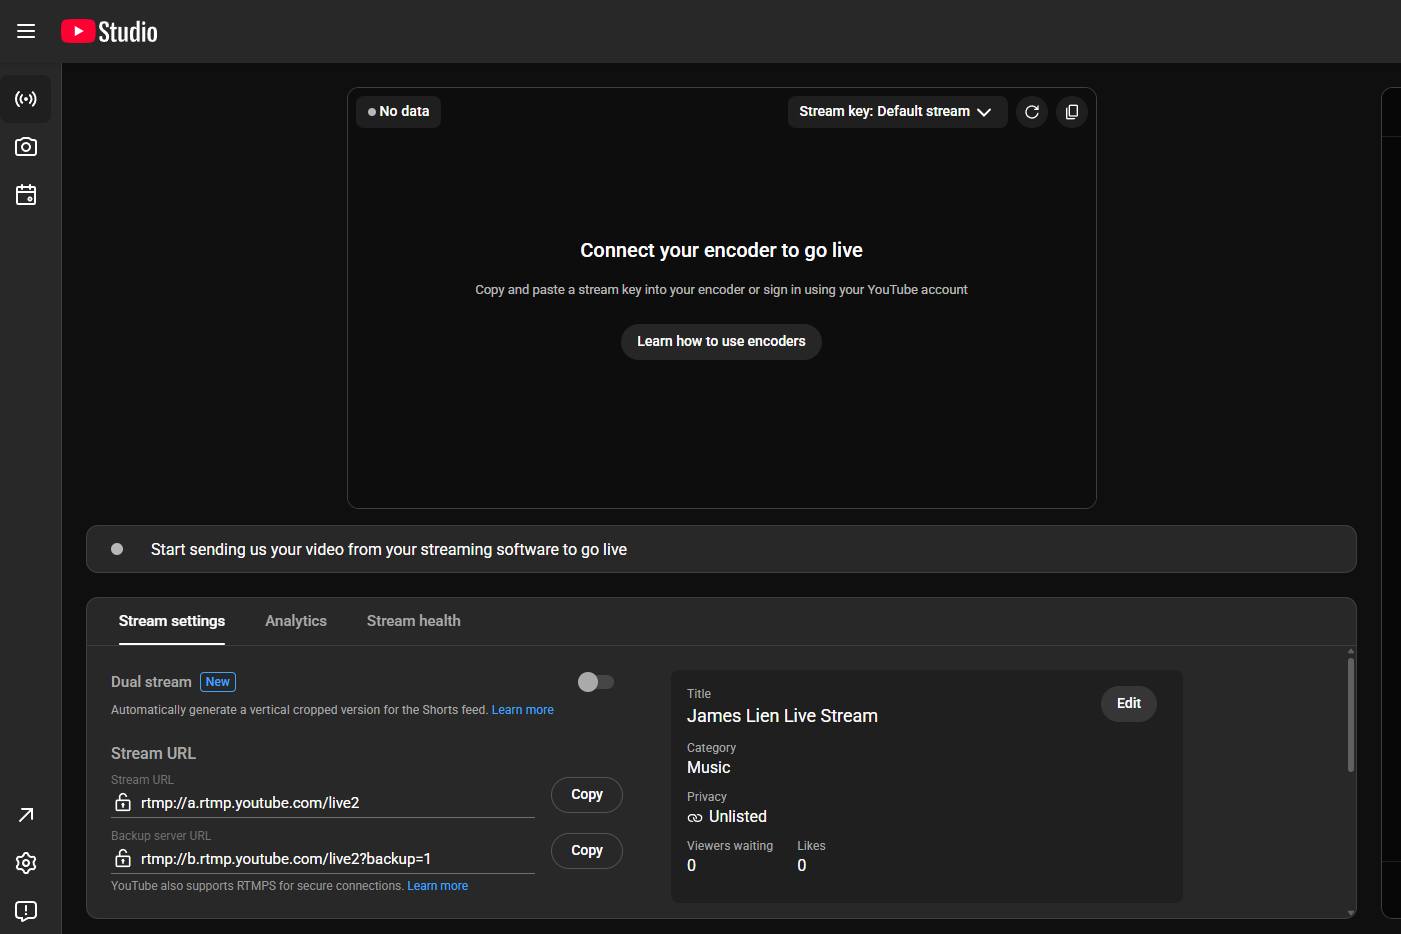Screen dimensions: 1401x934
Task: Toggle the Dual stream switch
Action: tap(596, 682)
